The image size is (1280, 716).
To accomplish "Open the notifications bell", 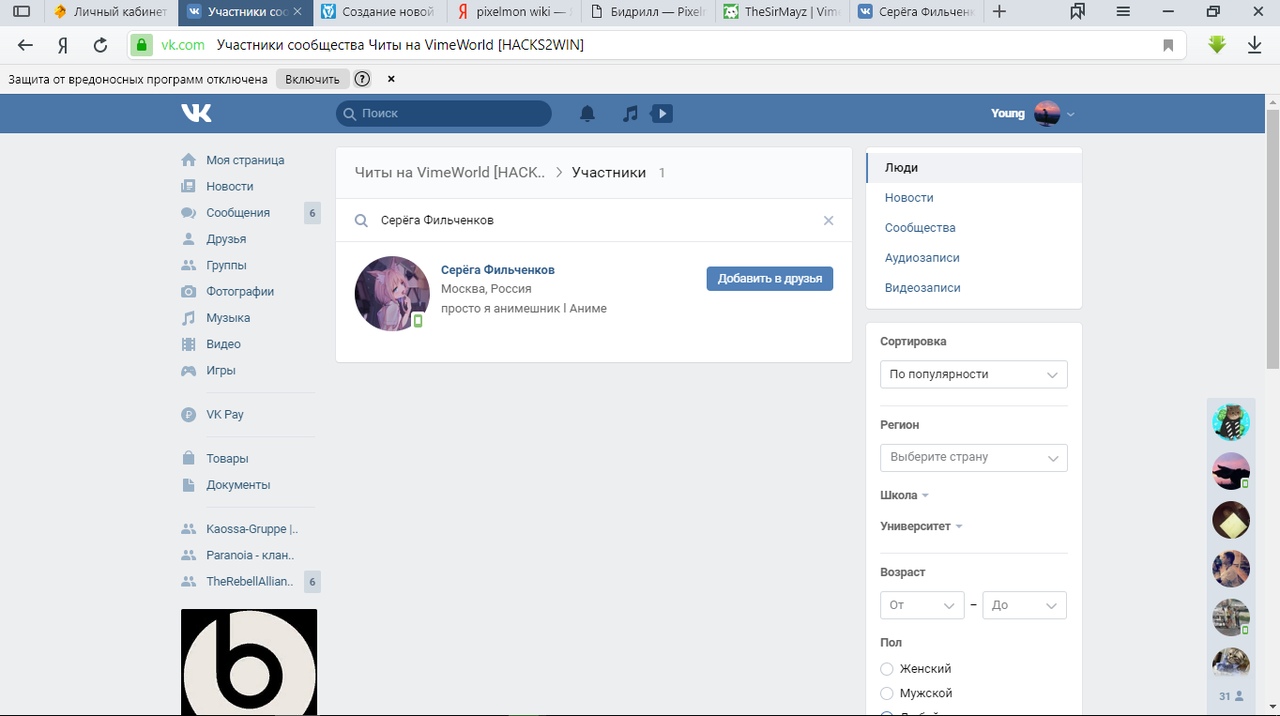I will tap(587, 114).
